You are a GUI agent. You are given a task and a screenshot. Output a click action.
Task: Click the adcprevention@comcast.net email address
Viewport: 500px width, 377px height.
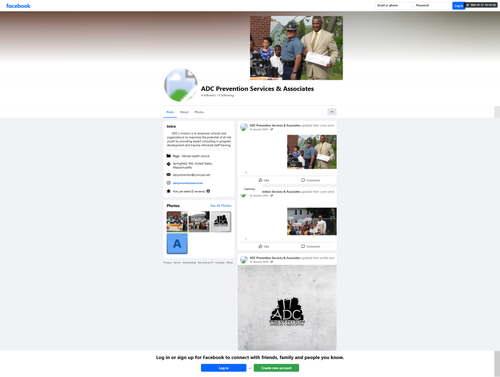(191, 175)
